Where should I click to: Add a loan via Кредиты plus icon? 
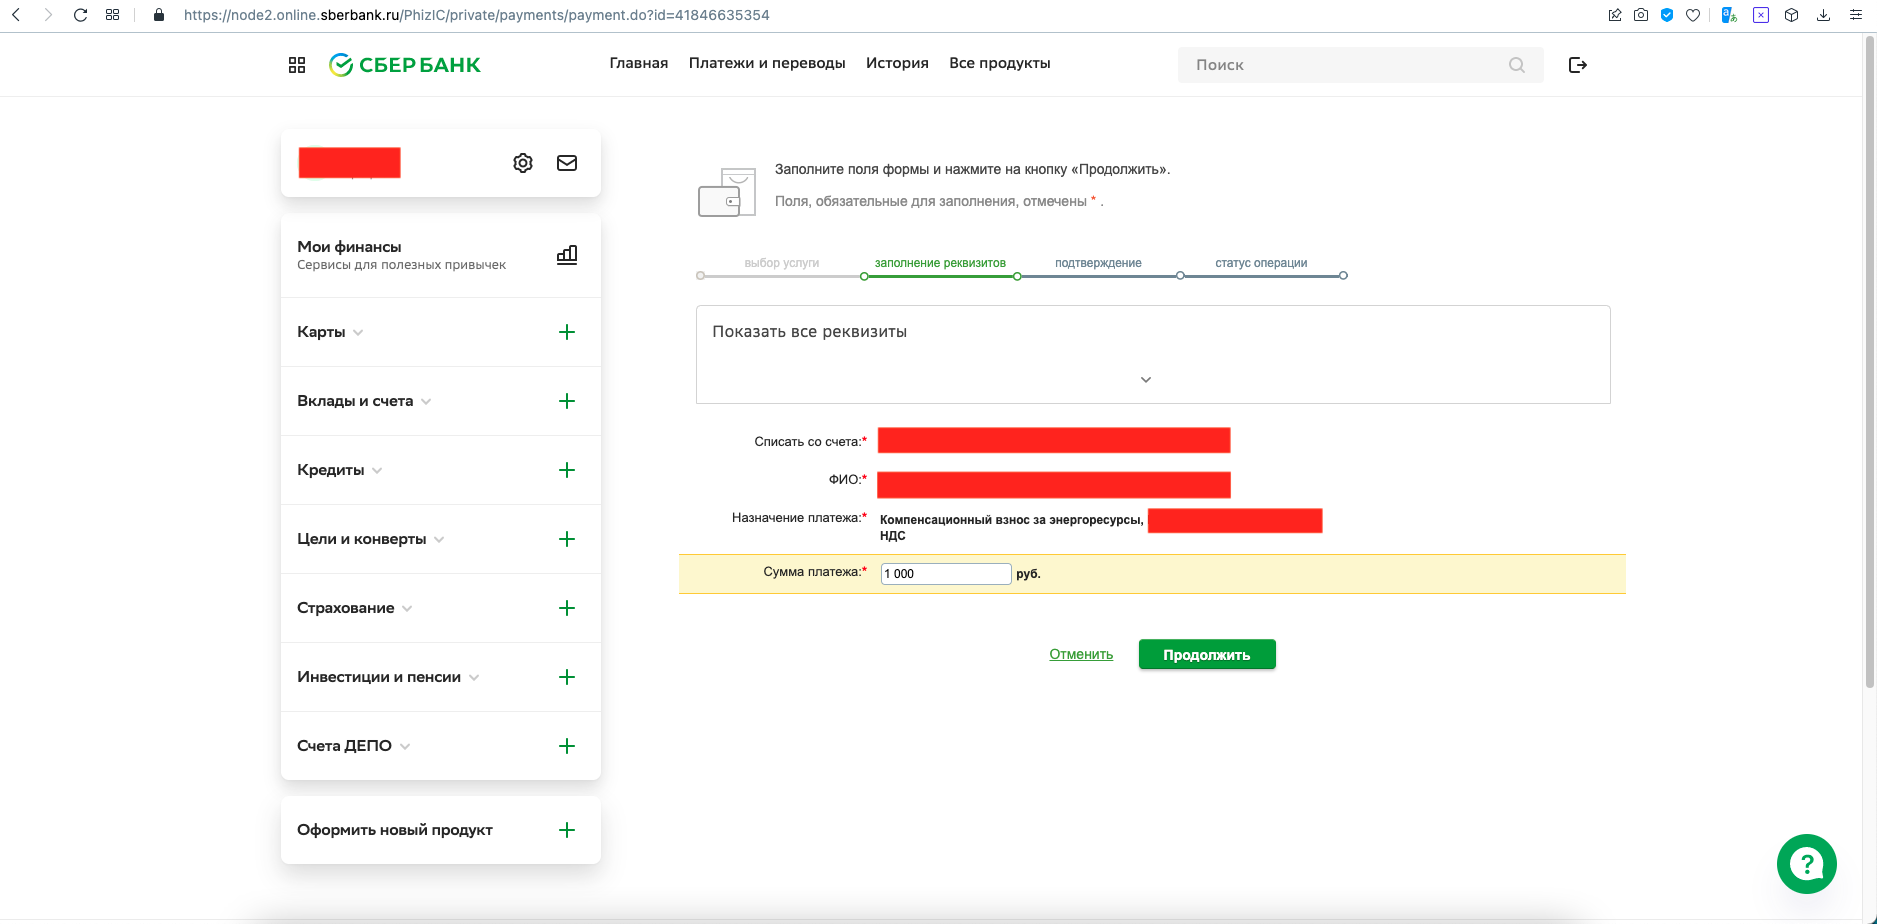[567, 470]
